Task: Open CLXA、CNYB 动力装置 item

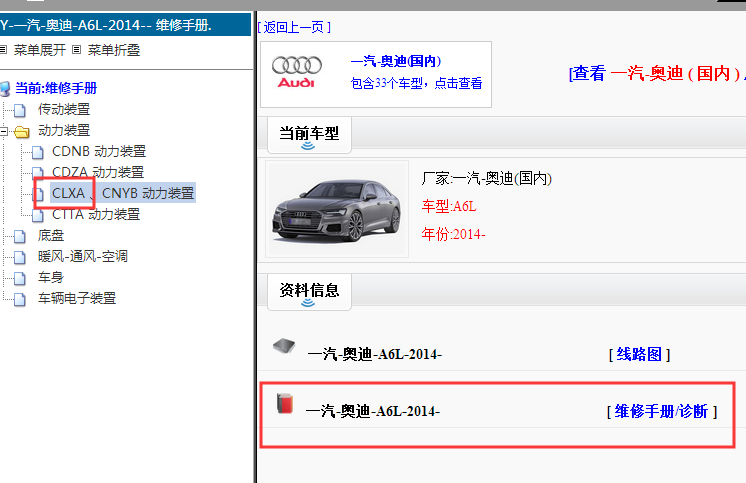Action: (x=123, y=193)
